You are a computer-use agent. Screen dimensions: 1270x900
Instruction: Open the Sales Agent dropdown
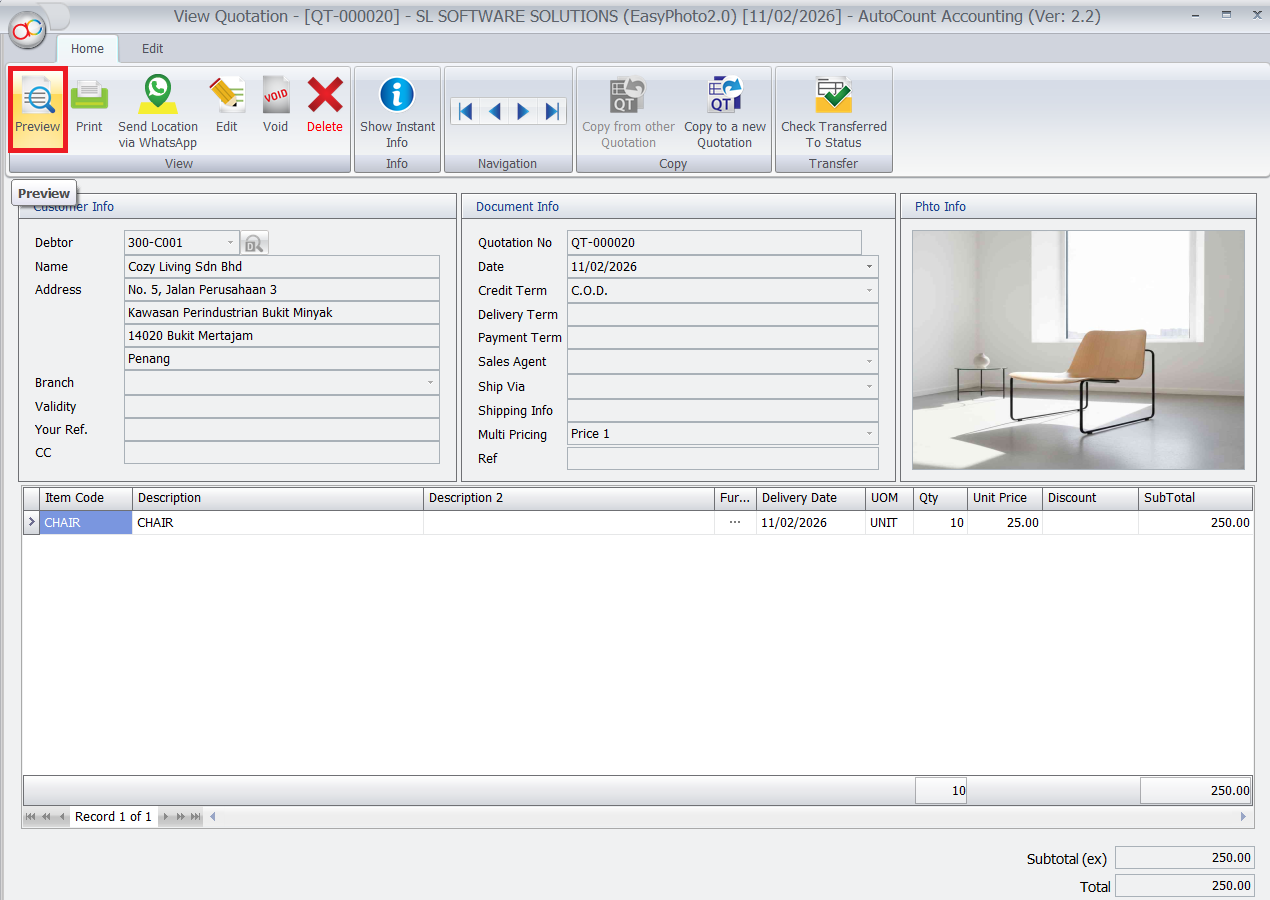coord(869,362)
